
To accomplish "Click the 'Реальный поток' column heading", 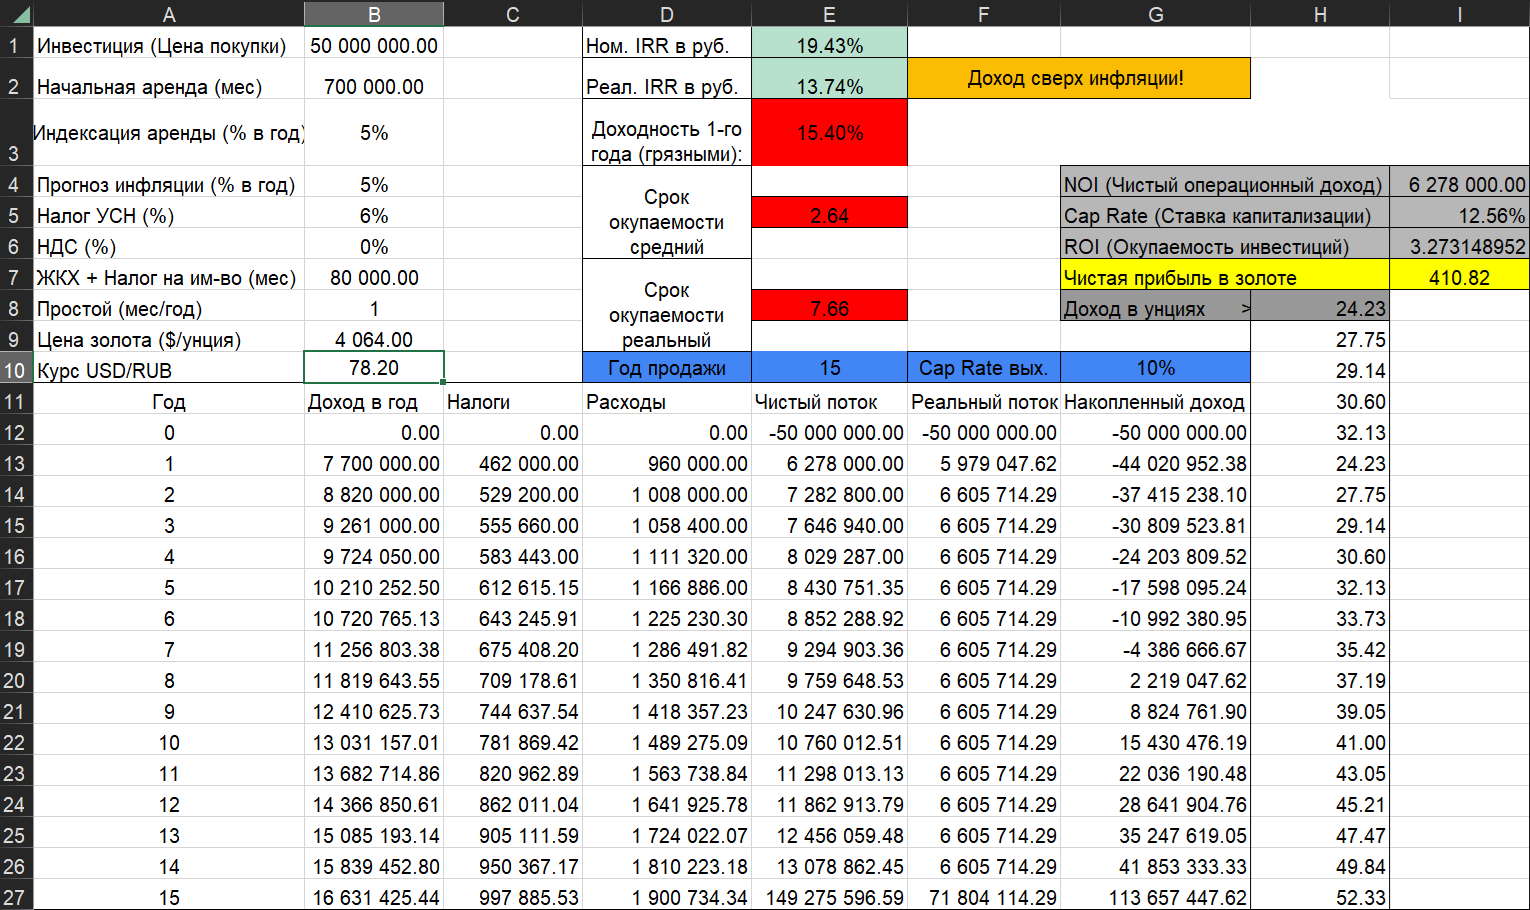I will pos(983,401).
